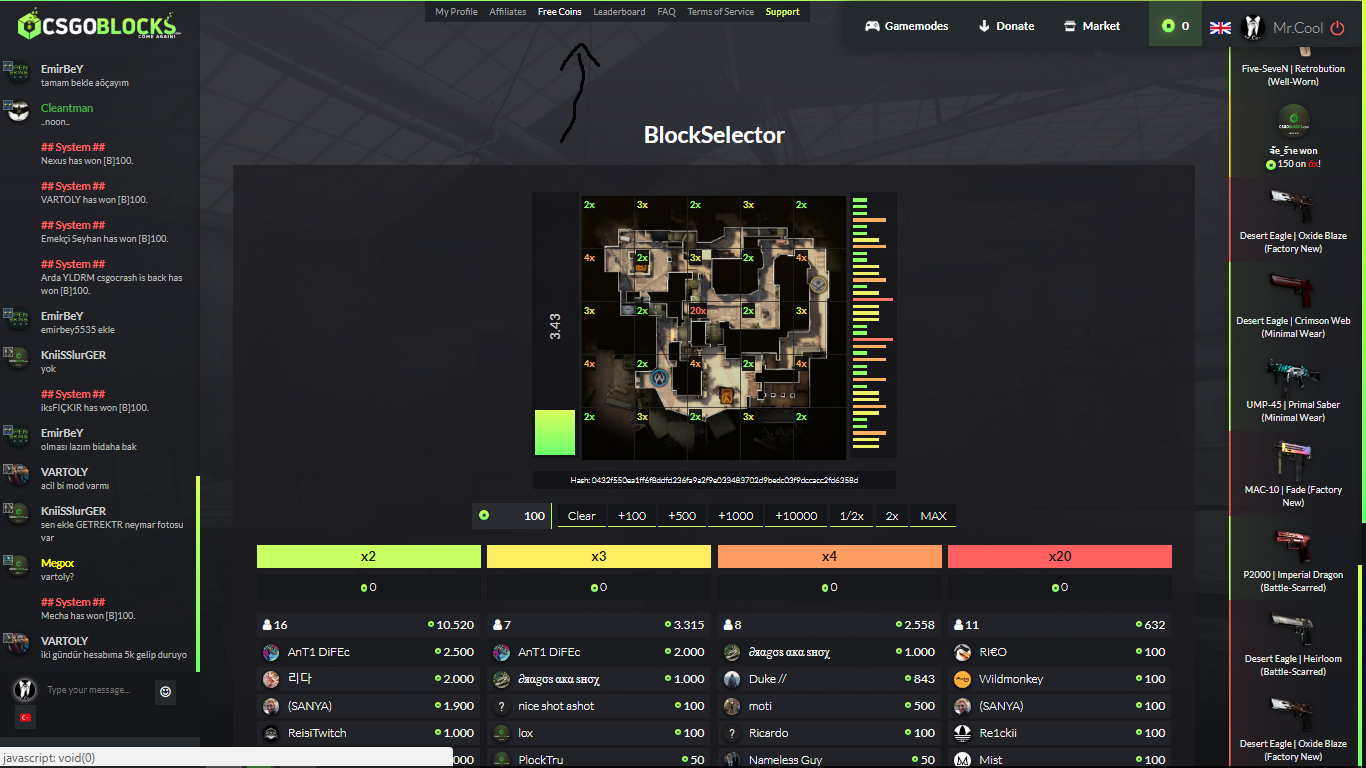
Task: Open Gamemodes via its controller icon
Action: click(x=872, y=26)
